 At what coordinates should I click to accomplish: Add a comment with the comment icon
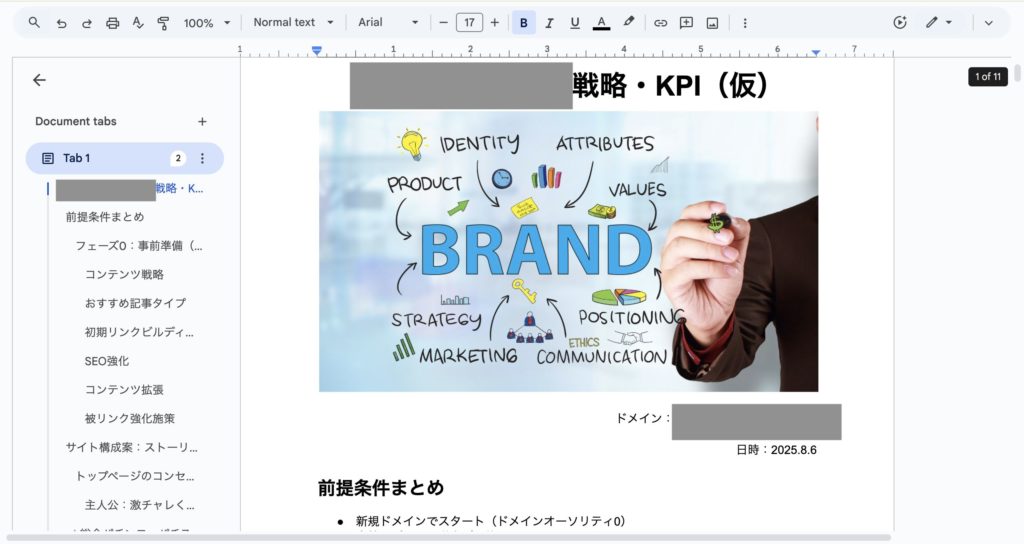tap(686, 22)
